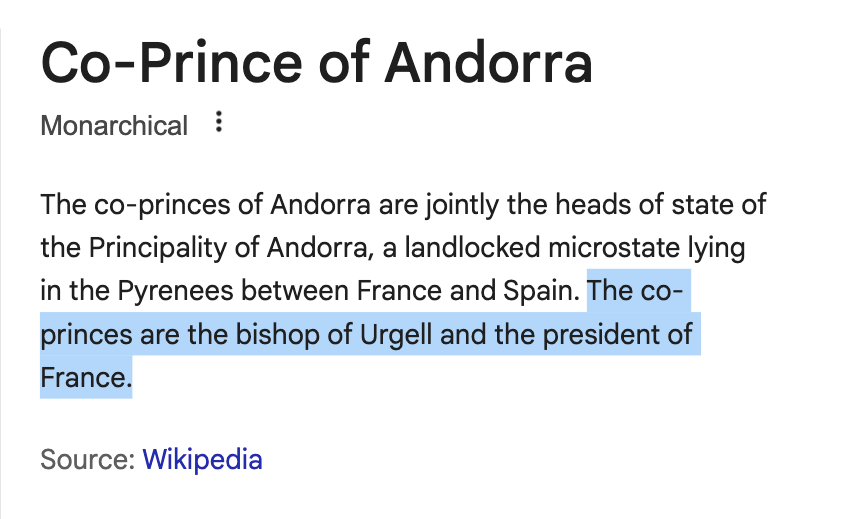Click the word "landlocked" in the paragraph
The height and width of the screenshot is (519, 860).
point(444,248)
